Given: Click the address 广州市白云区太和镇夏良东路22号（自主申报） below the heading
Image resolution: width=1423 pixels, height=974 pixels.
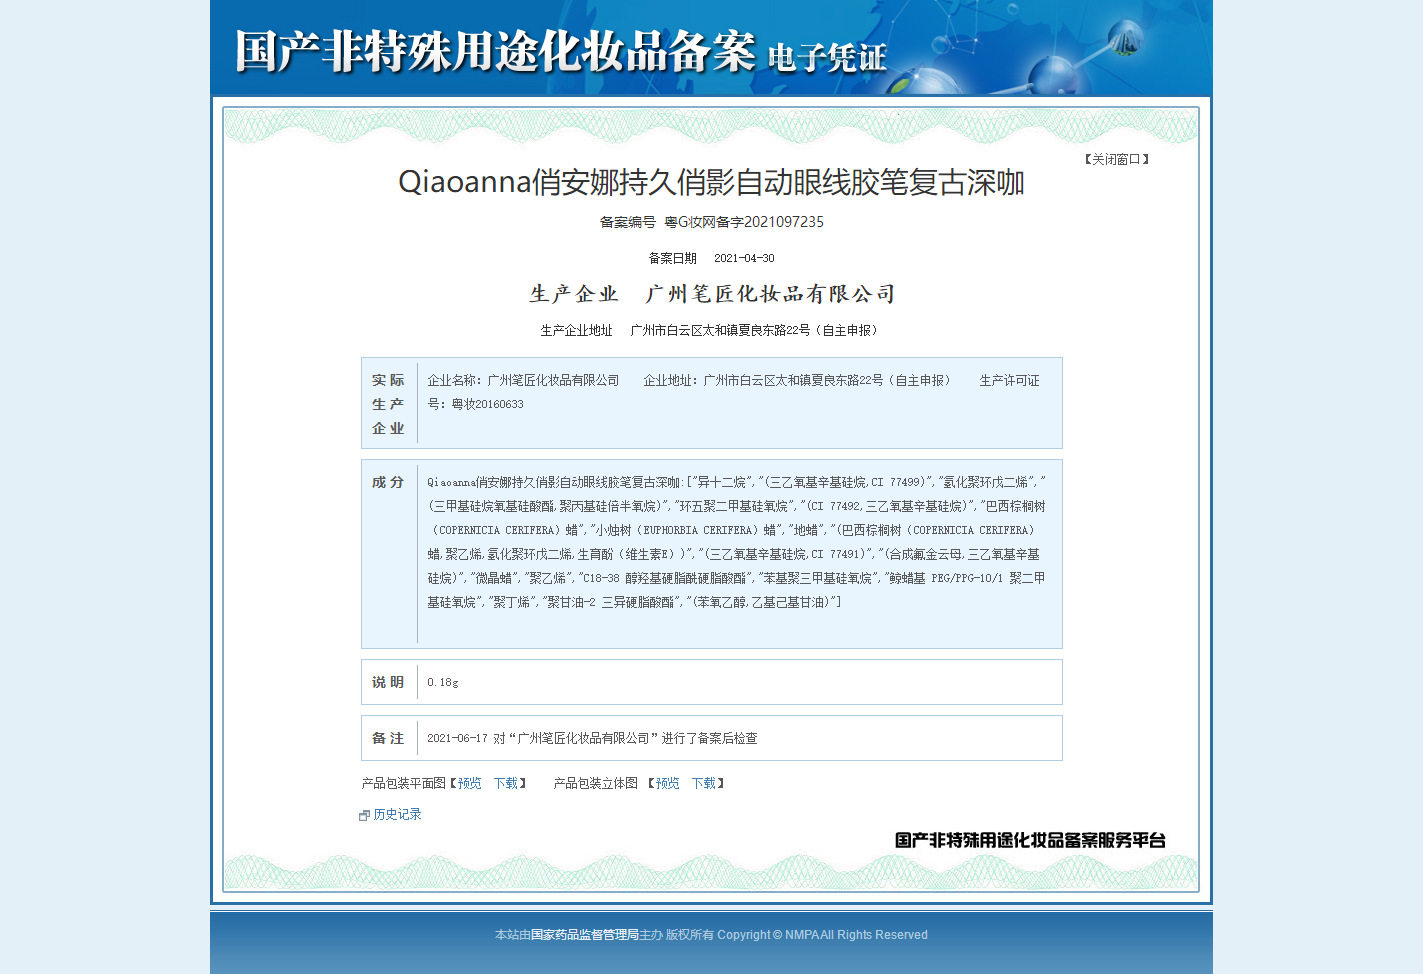Looking at the screenshot, I should 756,330.
